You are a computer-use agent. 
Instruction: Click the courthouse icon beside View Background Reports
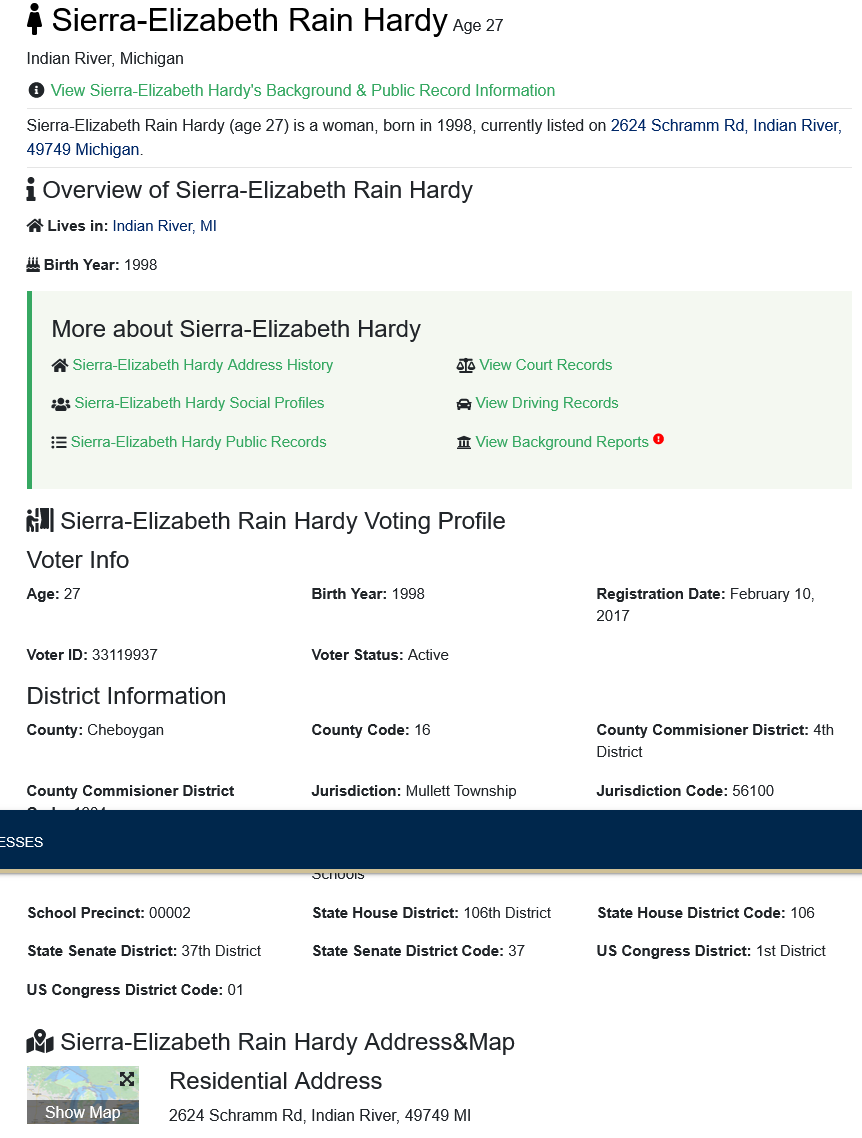click(464, 442)
